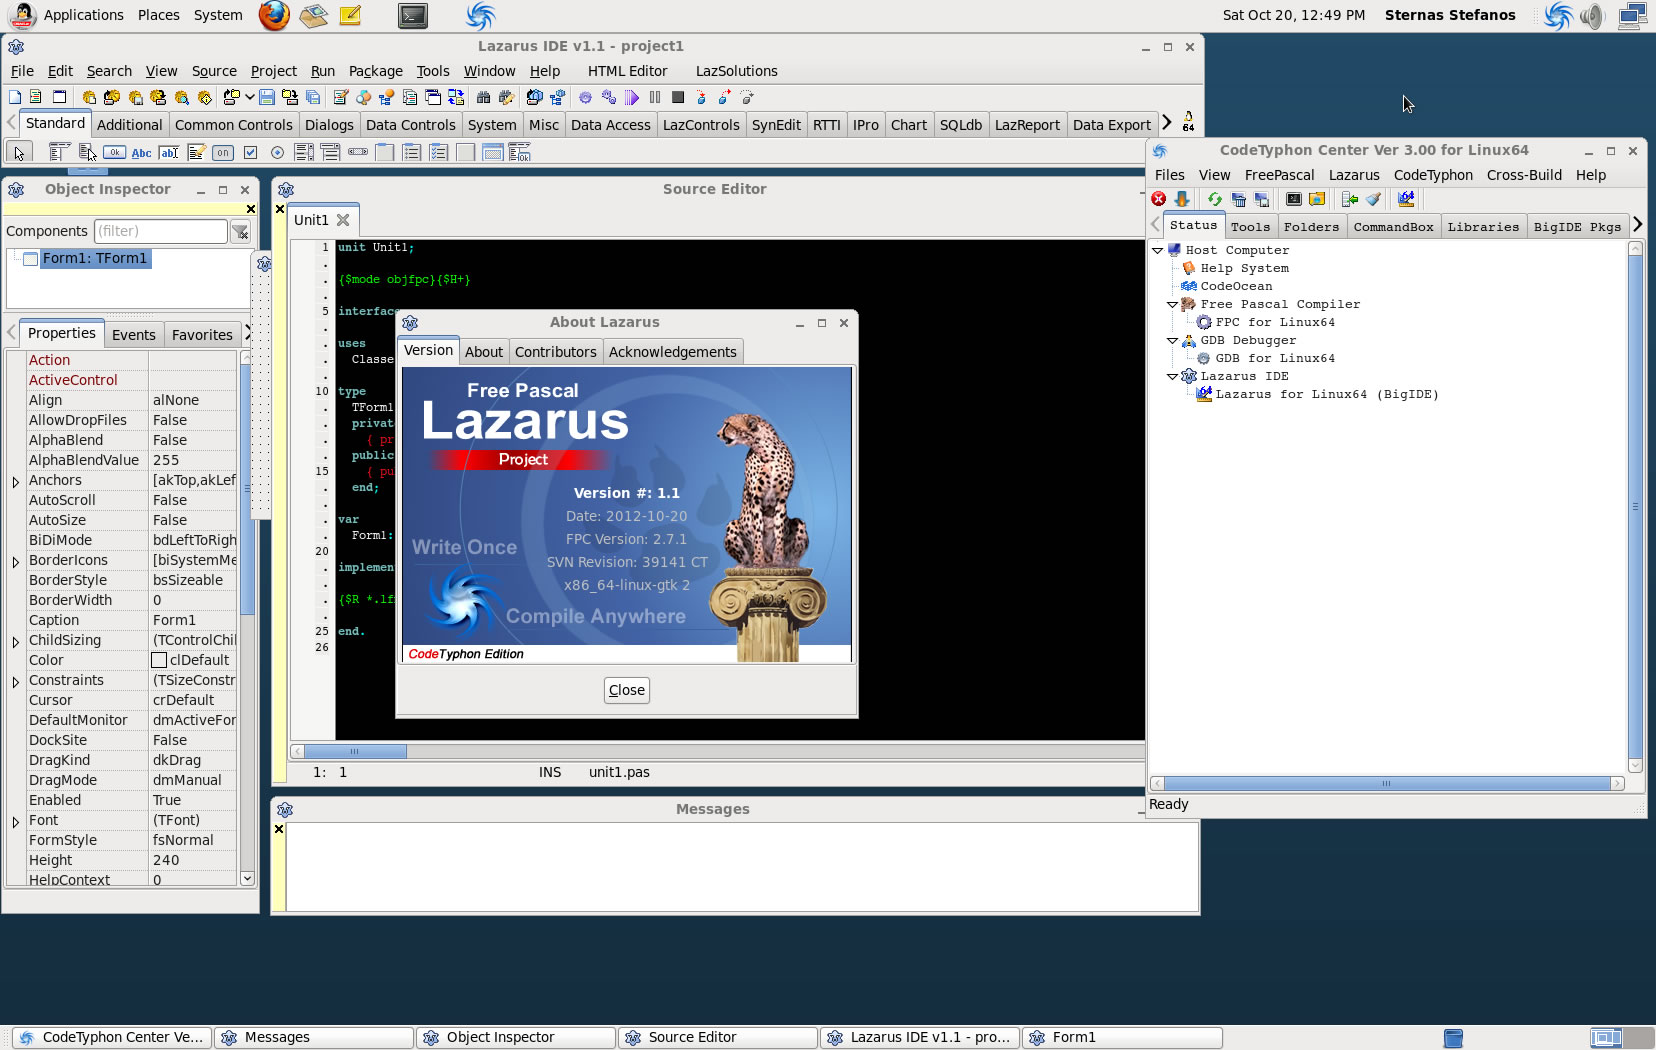Select the TListBox component icon
This screenshot has width=1656, height=1050.
coord(304,152)
